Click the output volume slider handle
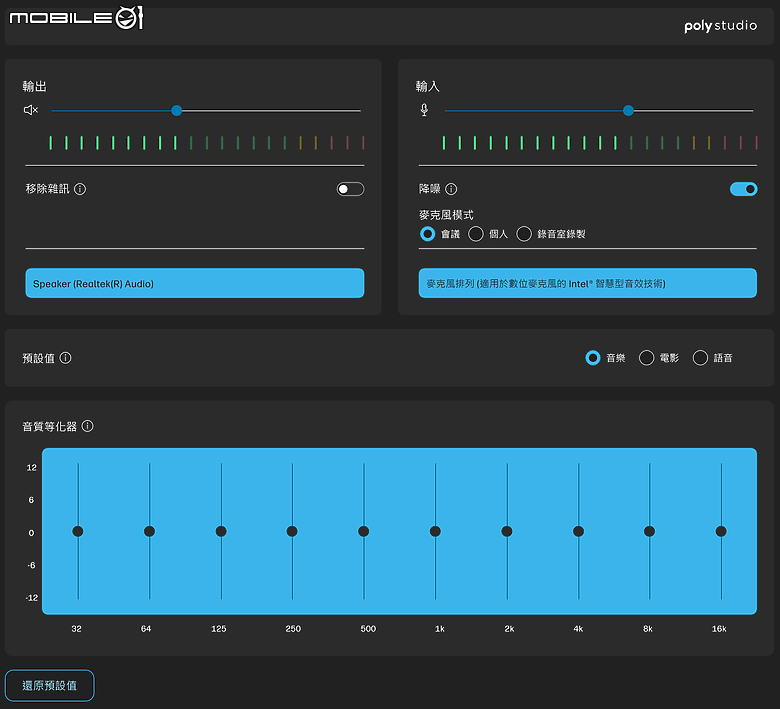The width and height of the screenshot is (780, 709). [x=176, y=110]
